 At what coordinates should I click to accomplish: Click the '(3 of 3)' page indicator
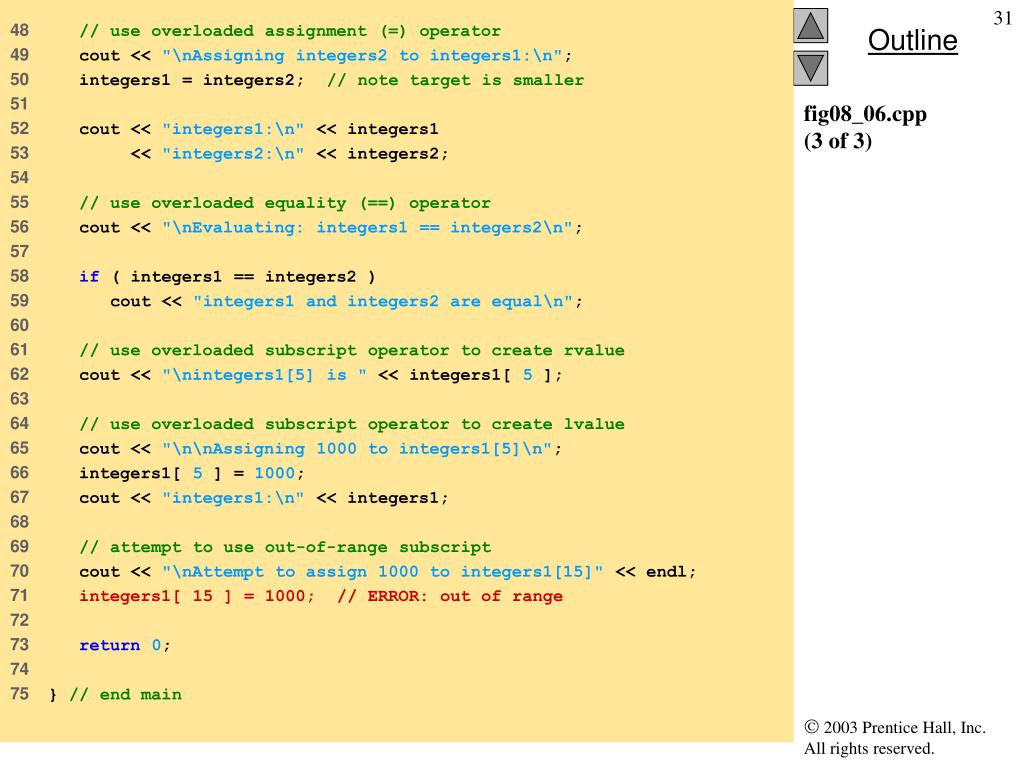click(x=838, y=141)
